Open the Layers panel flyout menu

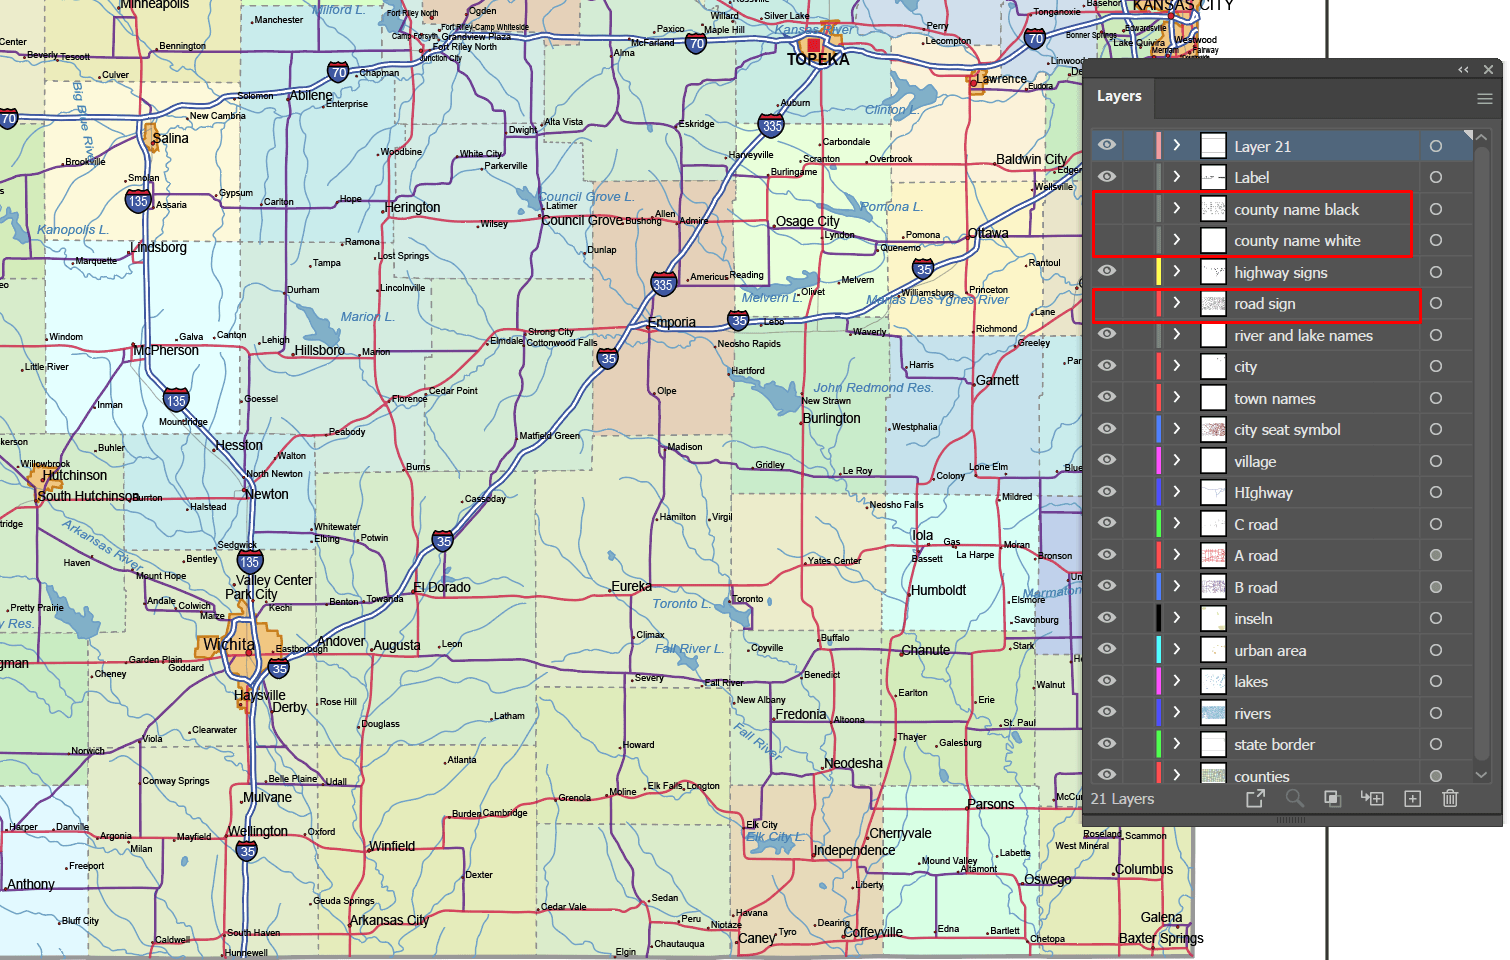1484,97
